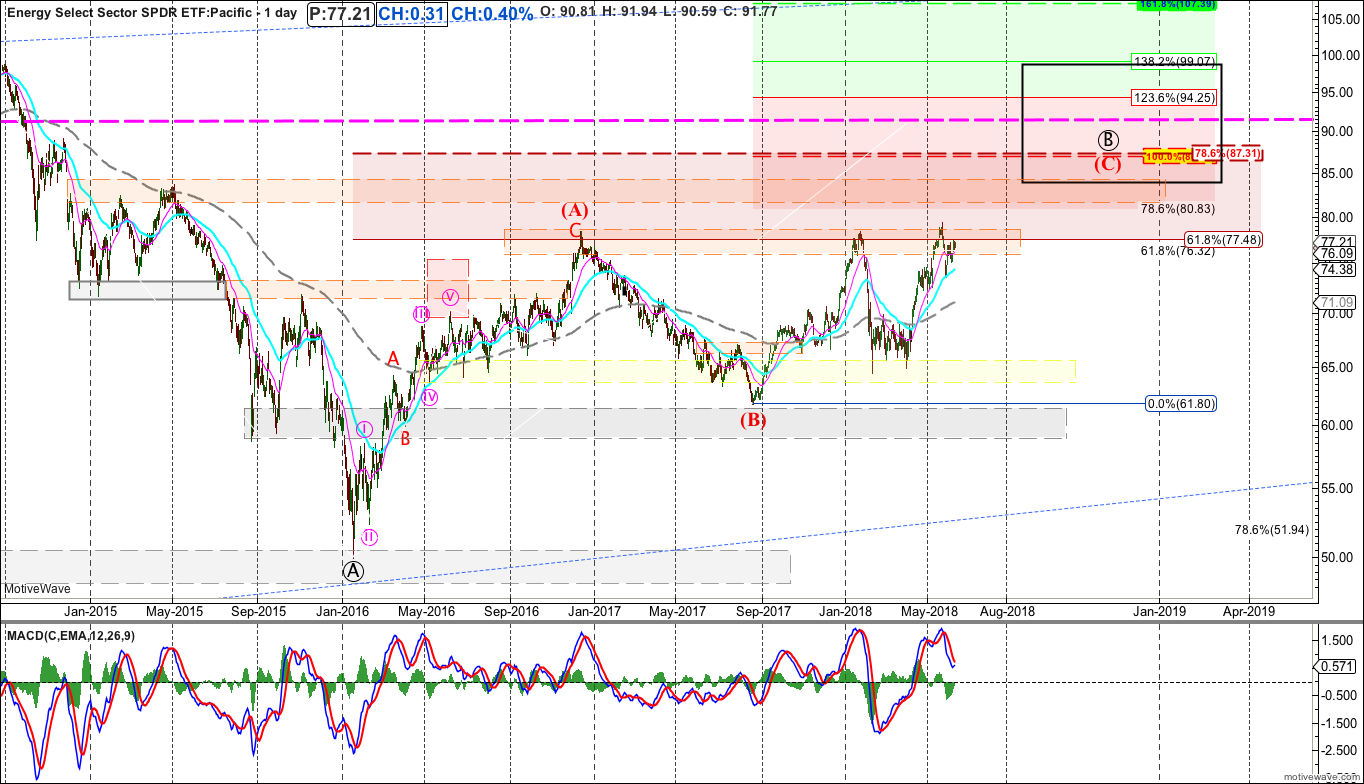Select the 76.09 price axis tag
Viewport: 1364px width, 784px height.
coord(1337,254)
